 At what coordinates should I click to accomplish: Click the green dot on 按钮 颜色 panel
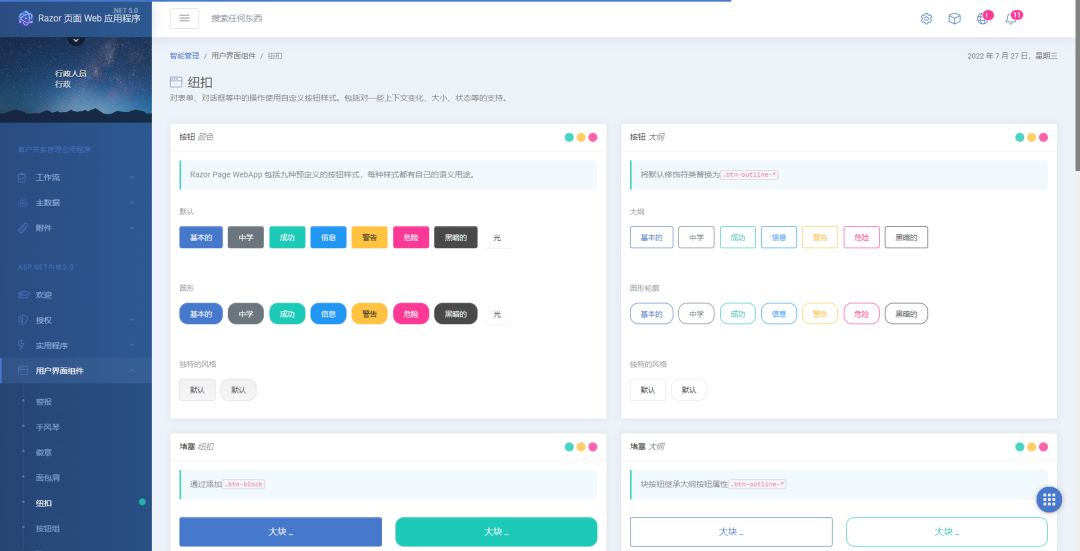(x=569, y=137)
